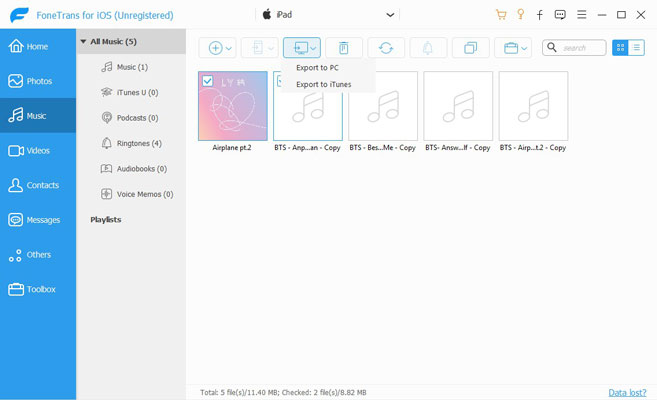Viewport: 657px width, 400px height.
Task: Click the duplicate files icon
Action: [x=470, y=48]
